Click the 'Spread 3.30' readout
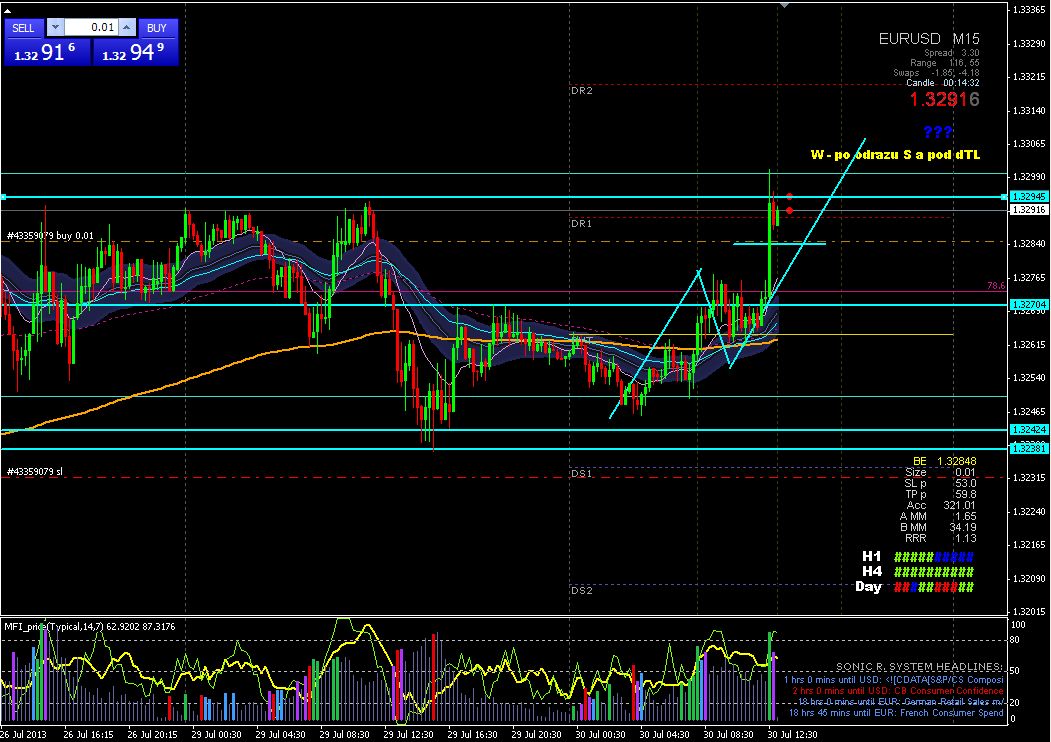1051x742 pixels. pyautogui.click(x=952, y=53)
